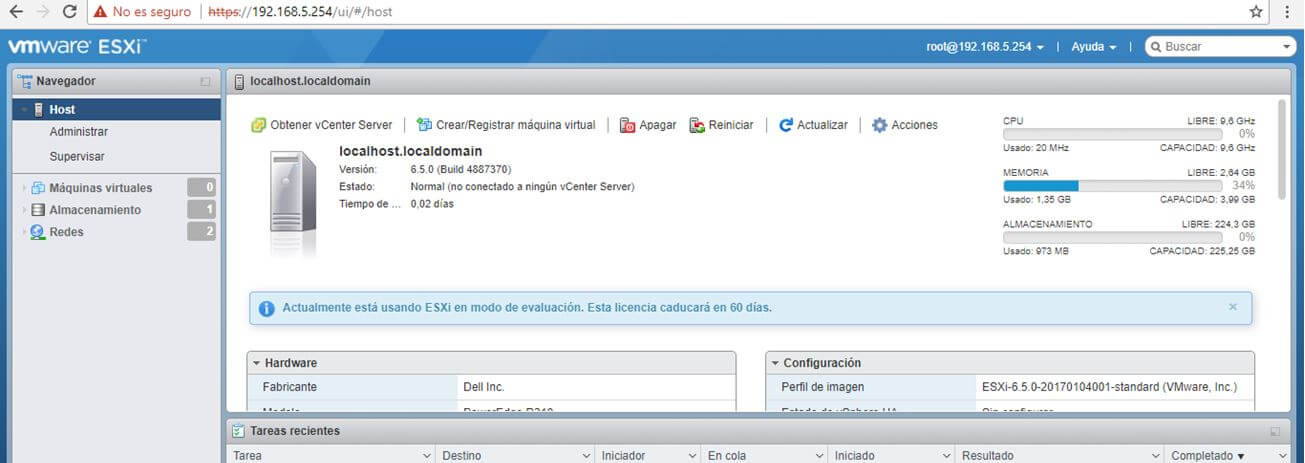Click Tareas recientes panel icon
The width and height of the screenshot is (1305, 463).
[x=238, y=431]
